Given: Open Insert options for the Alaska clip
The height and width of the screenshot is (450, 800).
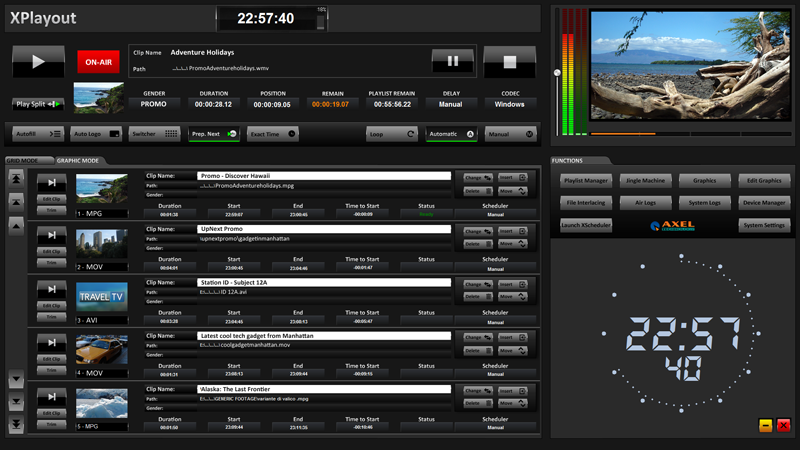Looking at the screenshot, I should pos(509,391).
